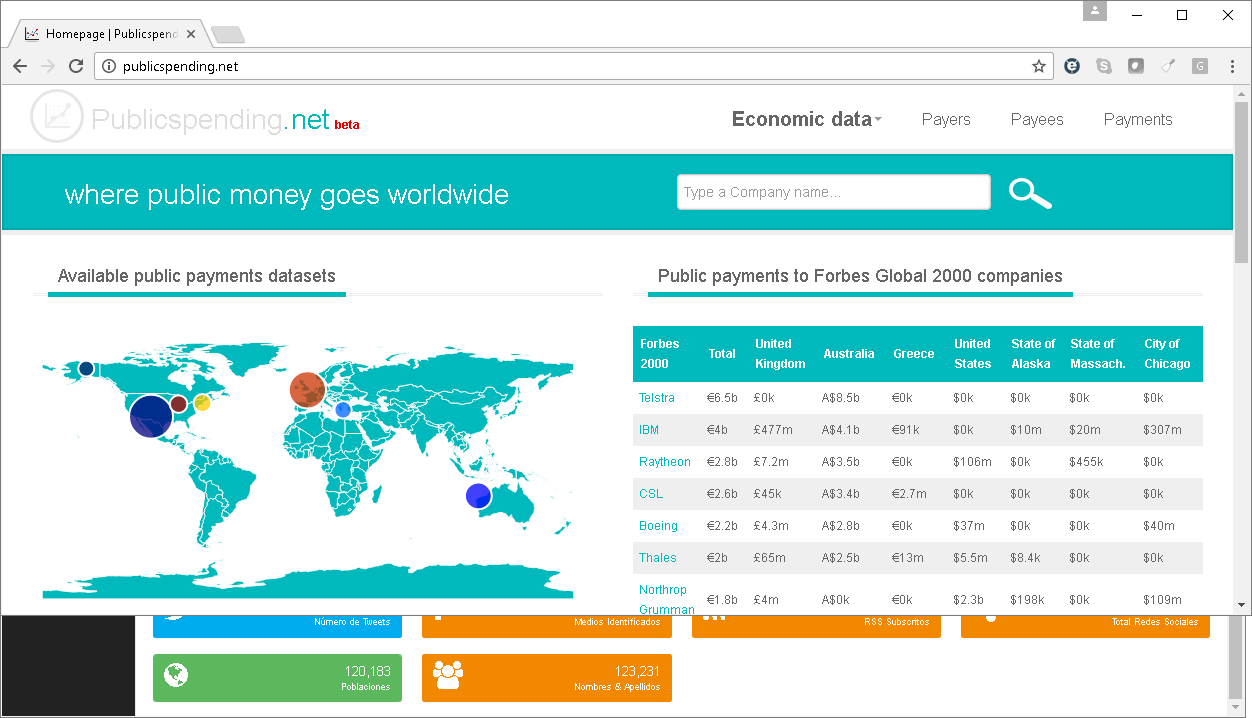
Task: Click the magnifying glass search icon
Action: [1030, 192]
